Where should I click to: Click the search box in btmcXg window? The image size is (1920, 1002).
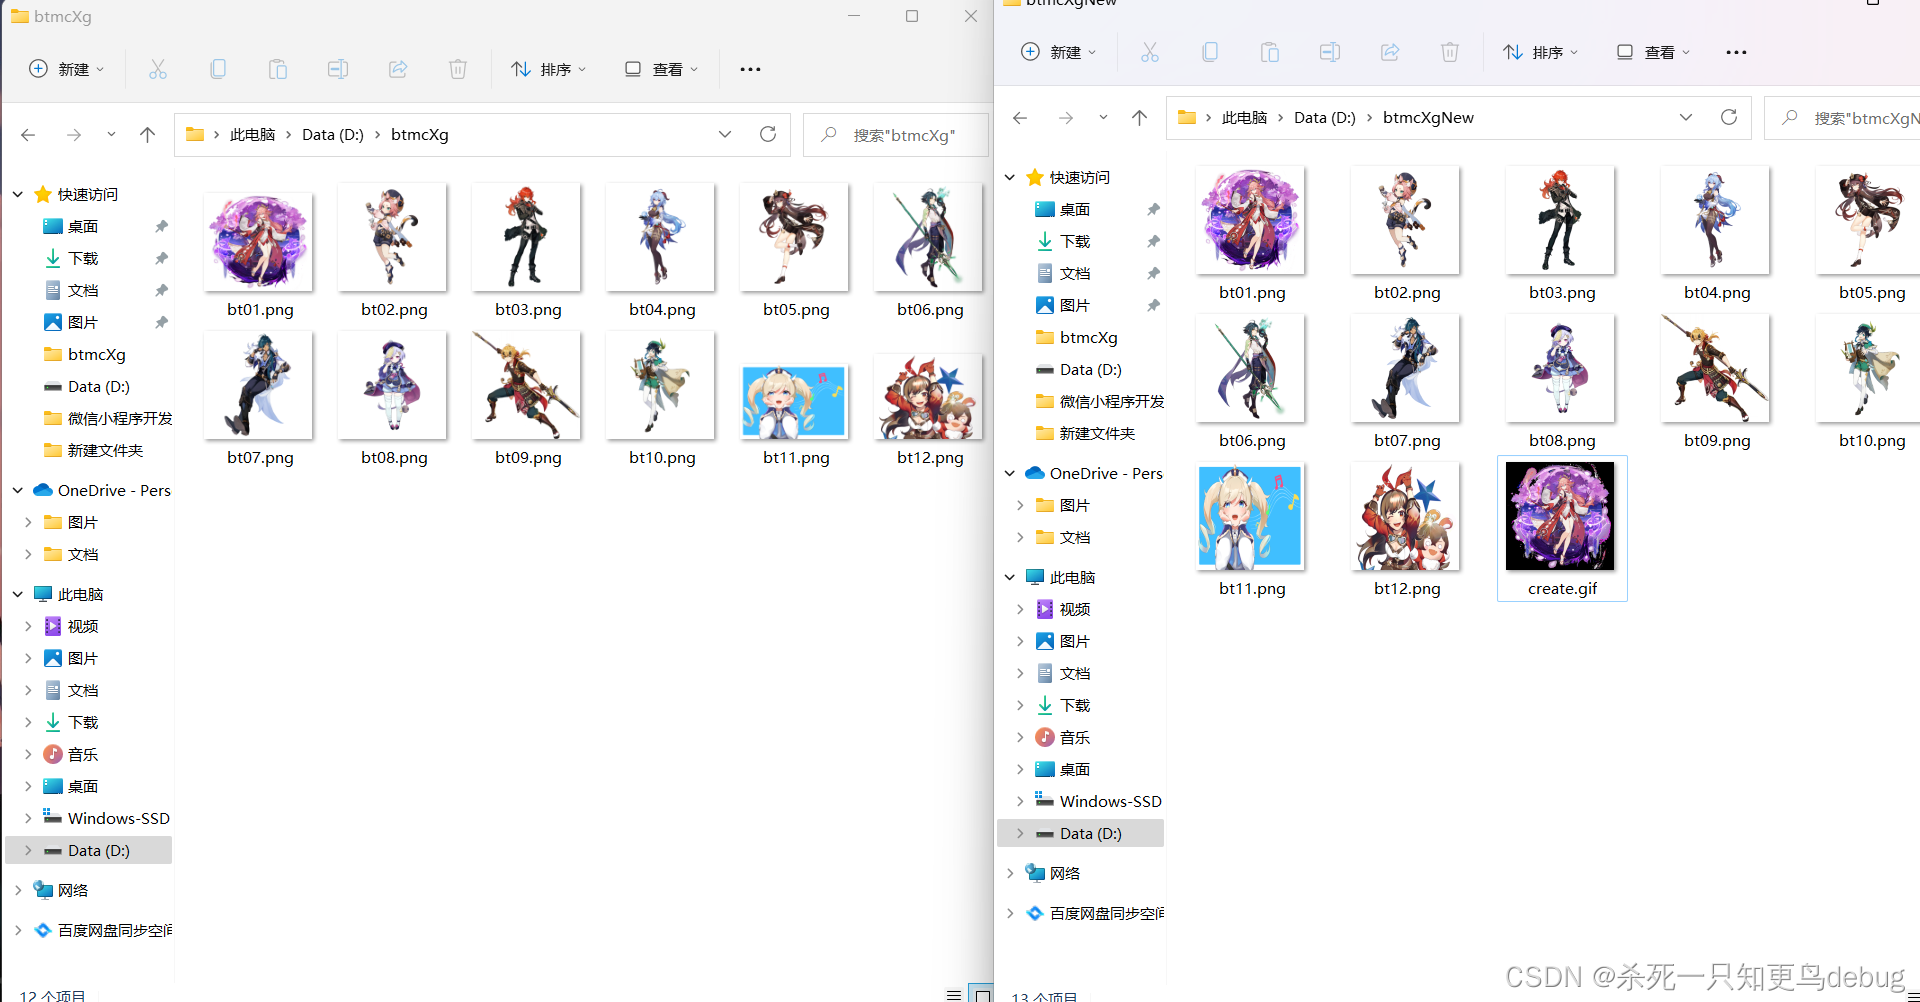tap(896, 134)
